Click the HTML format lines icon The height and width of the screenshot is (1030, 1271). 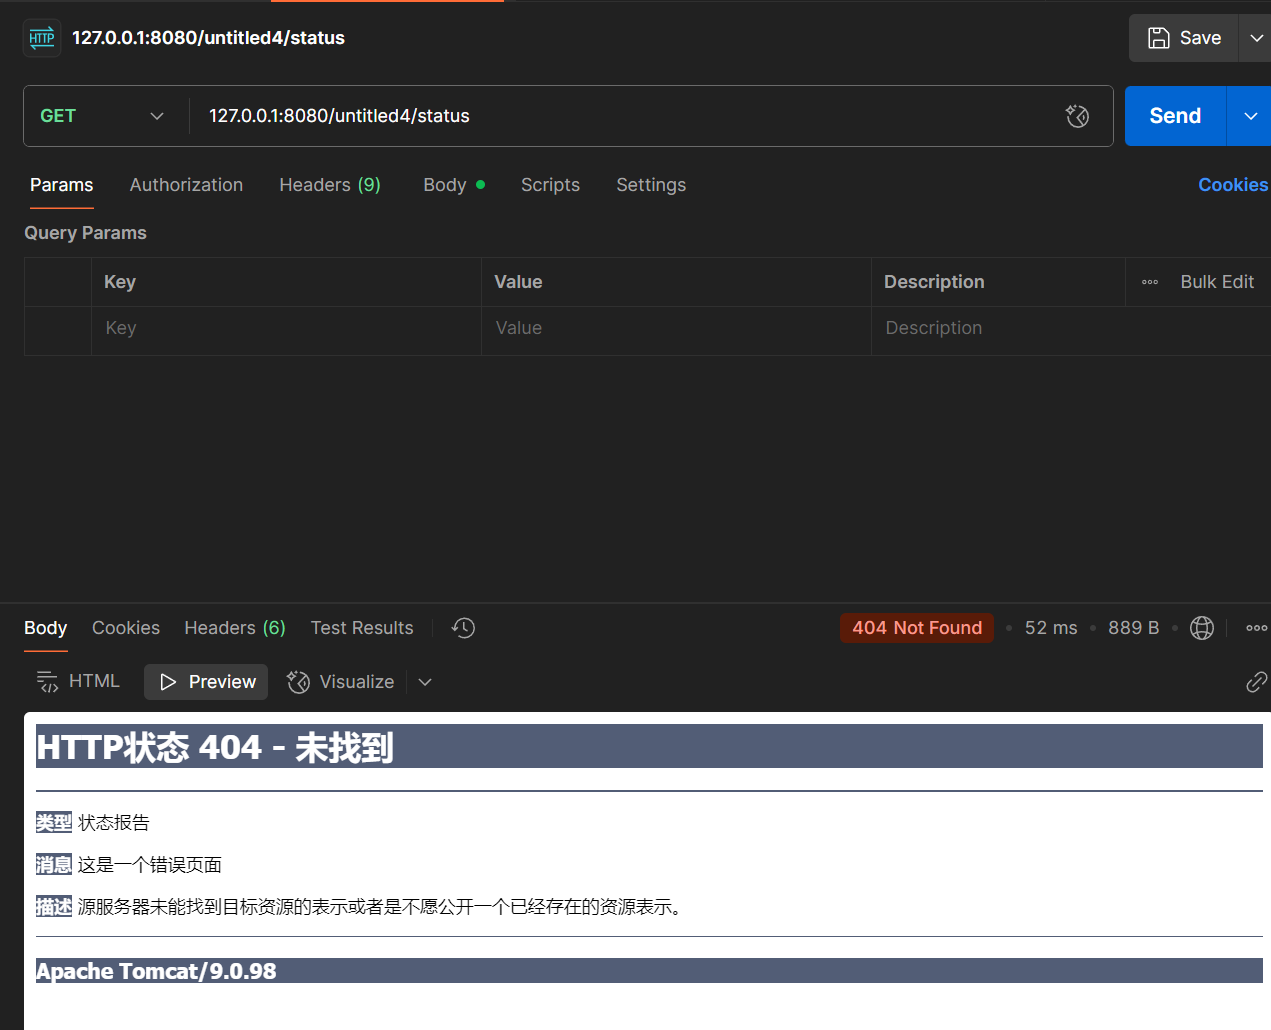47,682
